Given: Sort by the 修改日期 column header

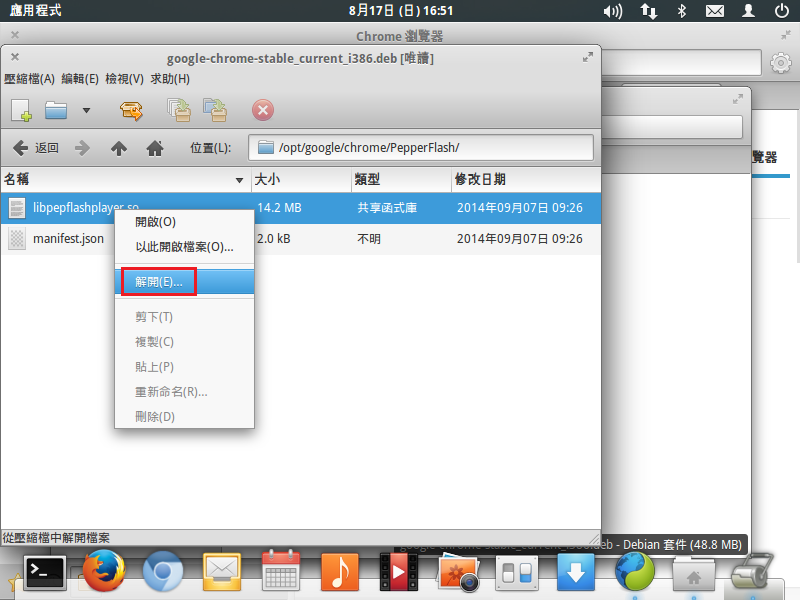Looking at the screenshot, I should click(x=526, y=180).
